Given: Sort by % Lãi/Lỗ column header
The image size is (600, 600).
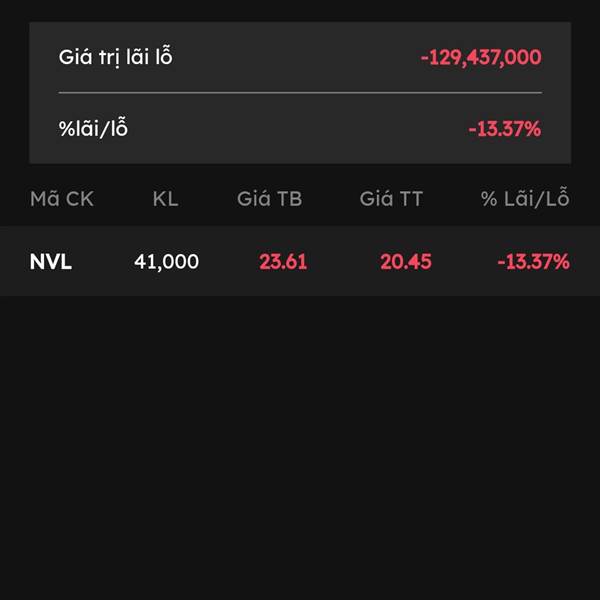Looking at the screenshot, I should [x=525, y=198].
